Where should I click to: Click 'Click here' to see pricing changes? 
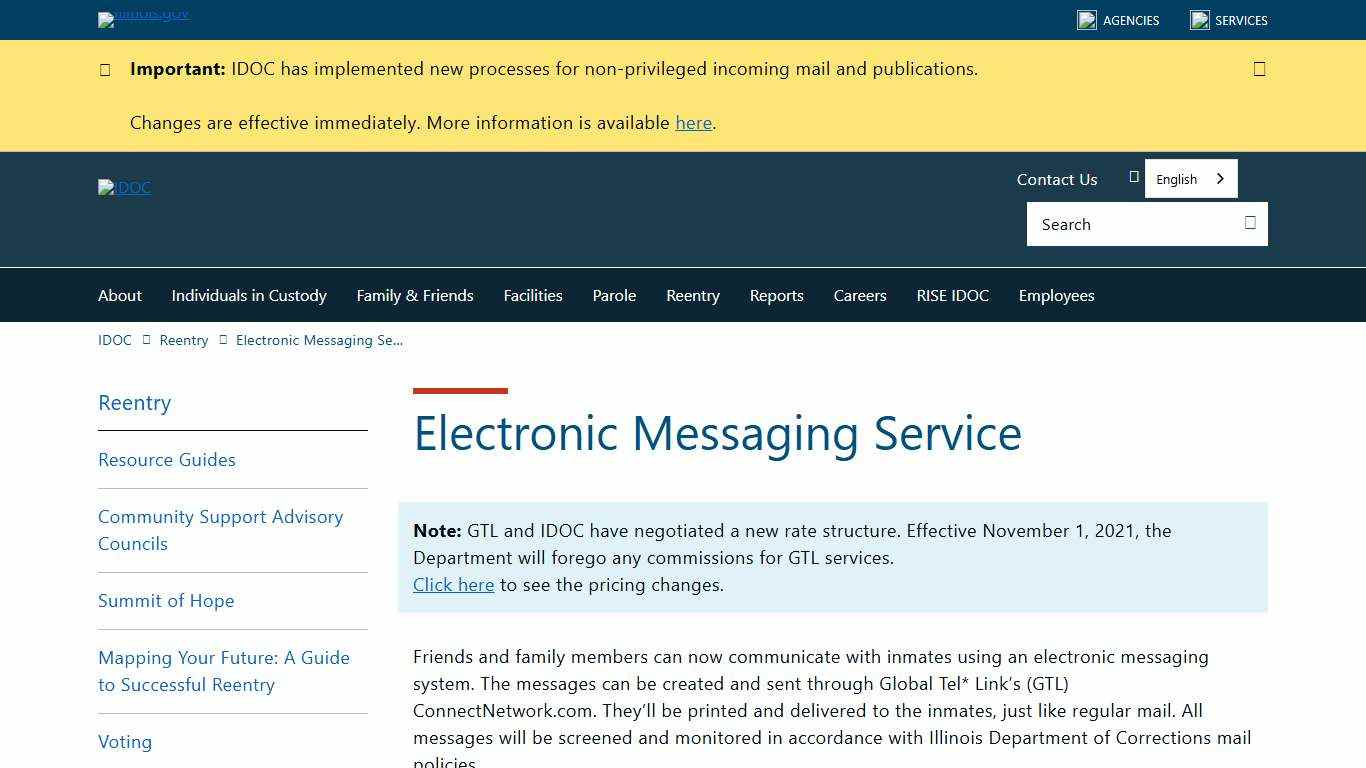point(453,585)
